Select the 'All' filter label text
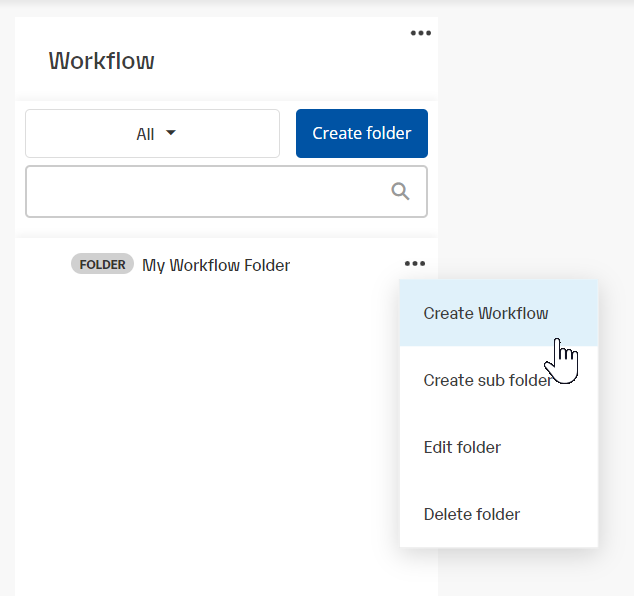The image size is (634, 596). [145, 134]
